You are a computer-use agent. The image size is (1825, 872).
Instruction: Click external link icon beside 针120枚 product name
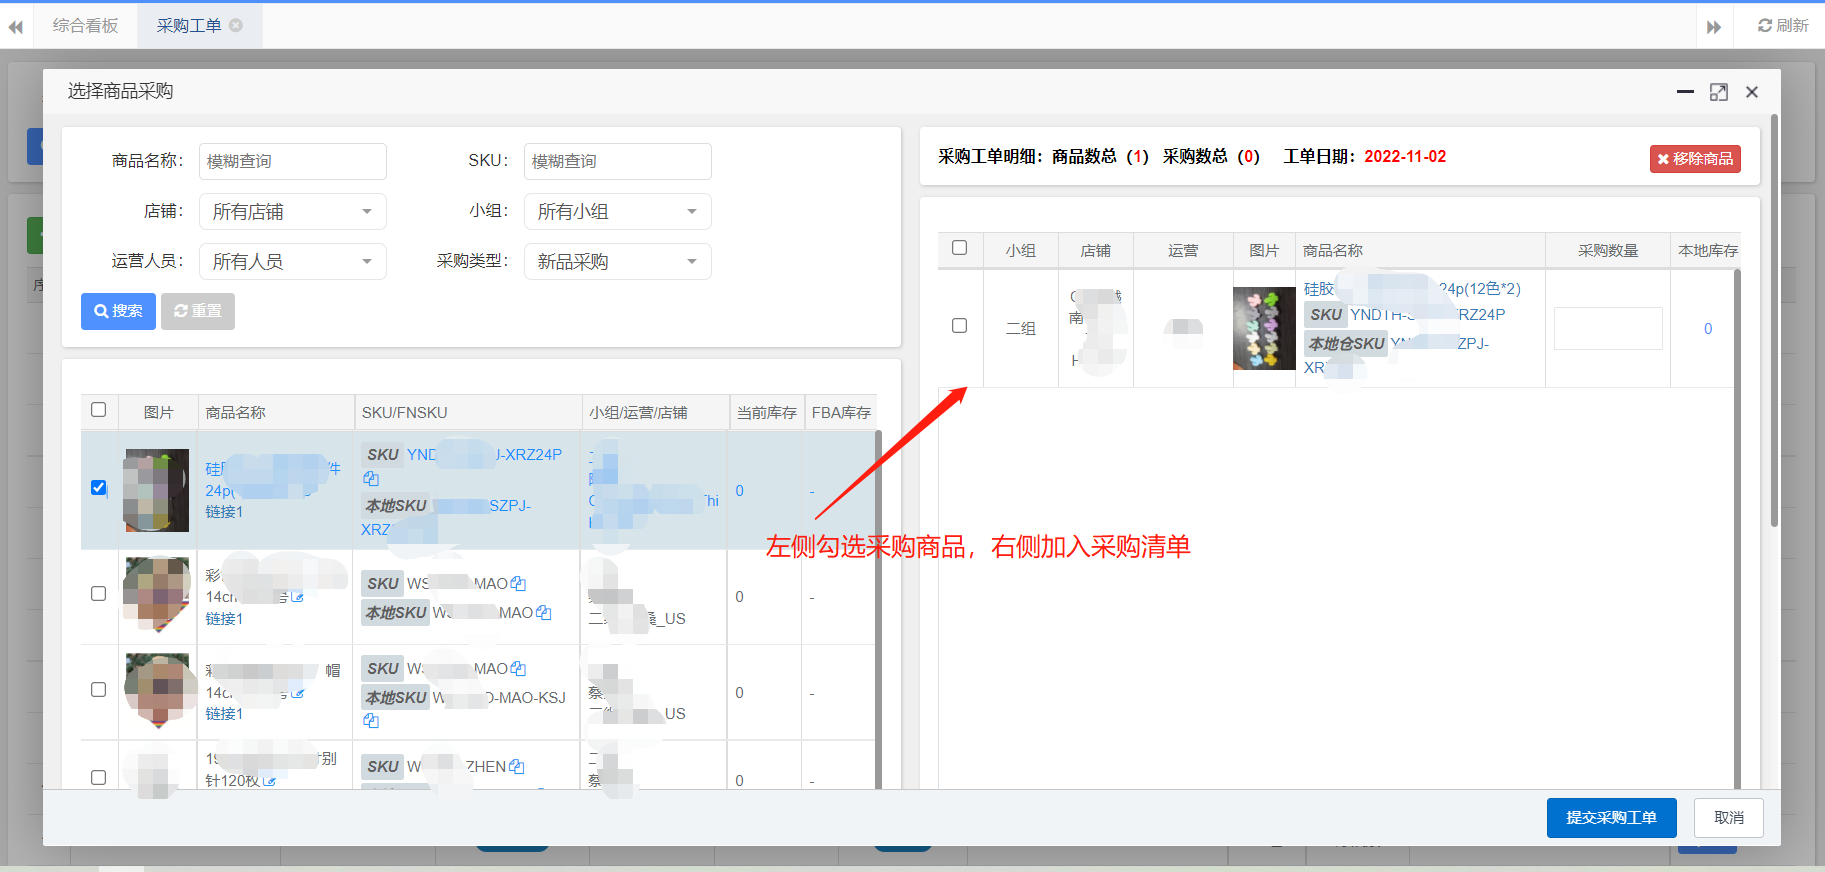(269, 781)
